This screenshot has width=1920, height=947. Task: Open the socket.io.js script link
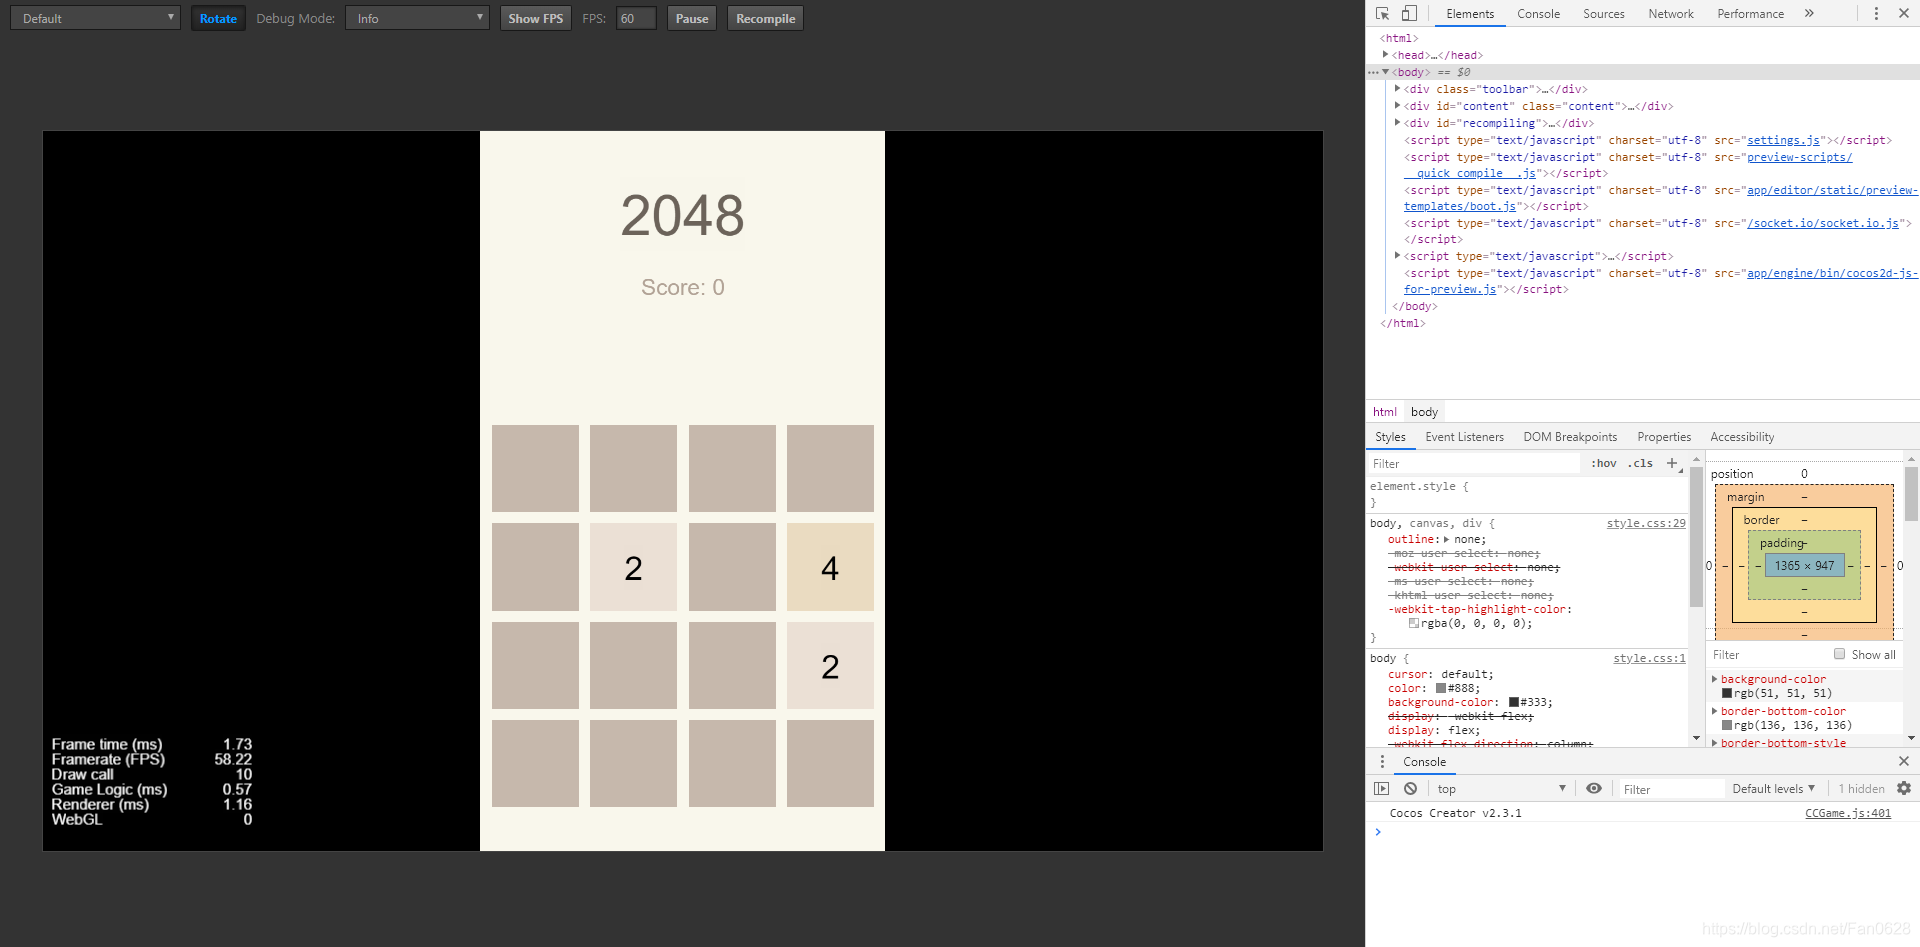(1822, 223)
